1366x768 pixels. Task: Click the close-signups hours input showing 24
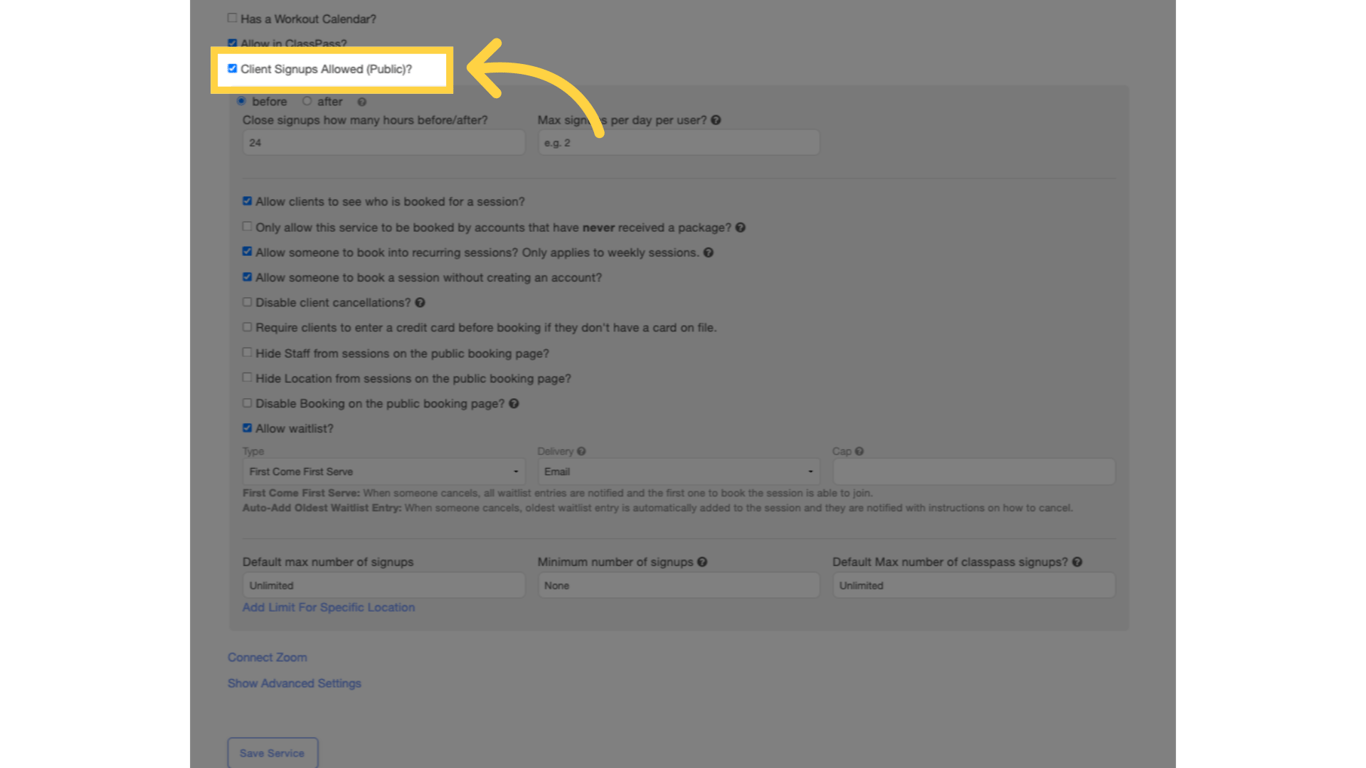[383, 142]
